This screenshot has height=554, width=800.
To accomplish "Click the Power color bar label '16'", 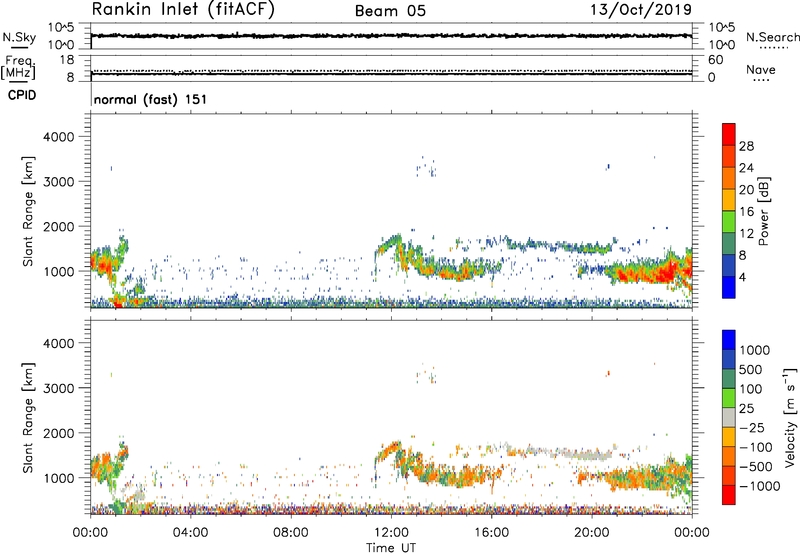I will pos(746,212).
